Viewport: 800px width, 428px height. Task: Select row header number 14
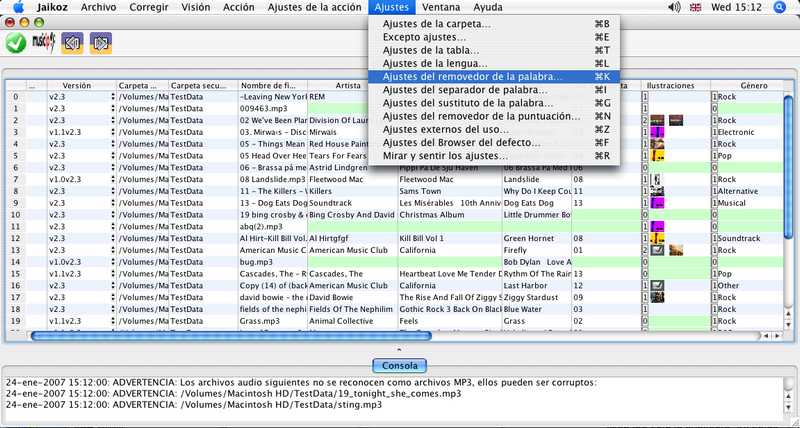click(x=16, y=262)
